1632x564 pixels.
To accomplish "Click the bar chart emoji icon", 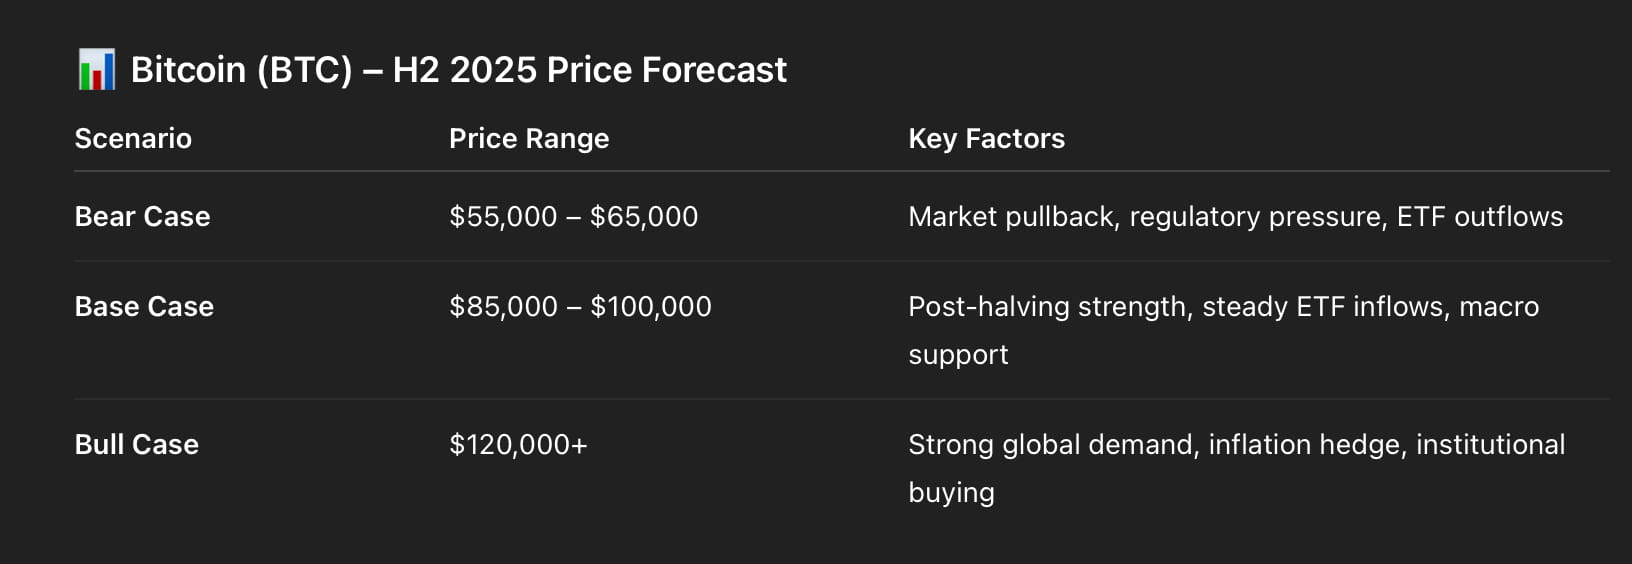I will tap(96, 70).
